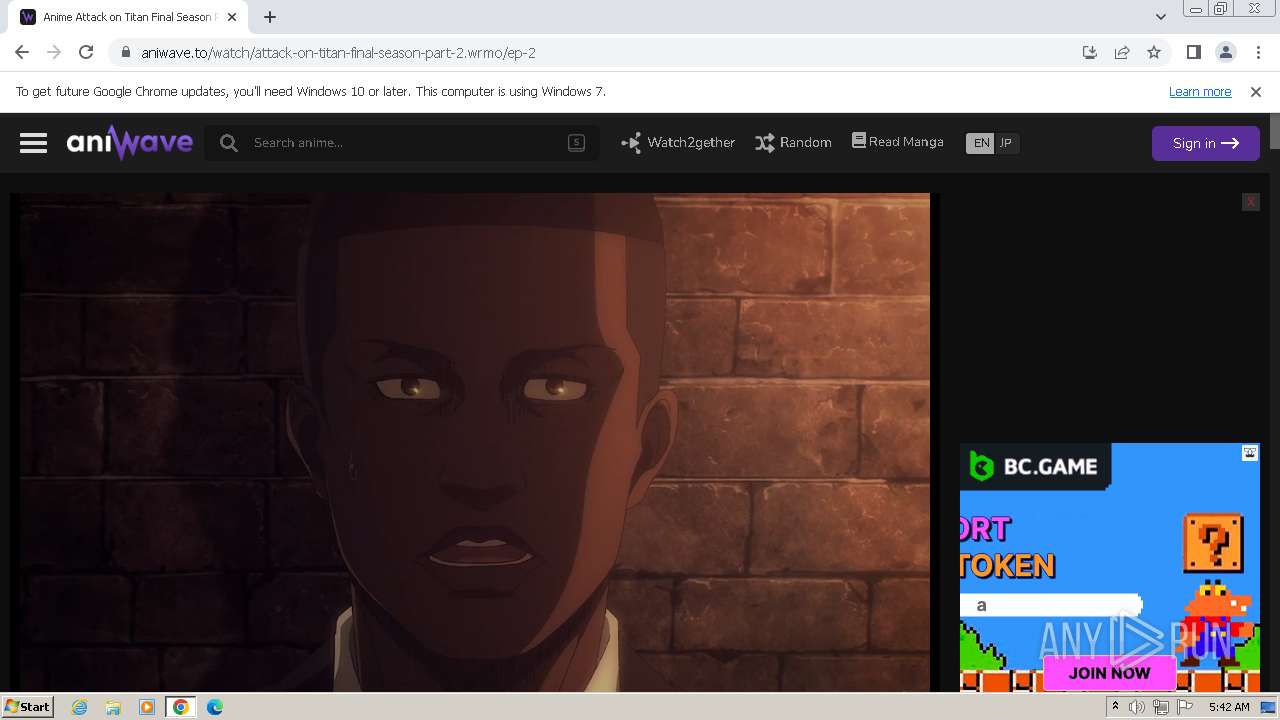Expand the tab search dropdown

(1160, 17)
